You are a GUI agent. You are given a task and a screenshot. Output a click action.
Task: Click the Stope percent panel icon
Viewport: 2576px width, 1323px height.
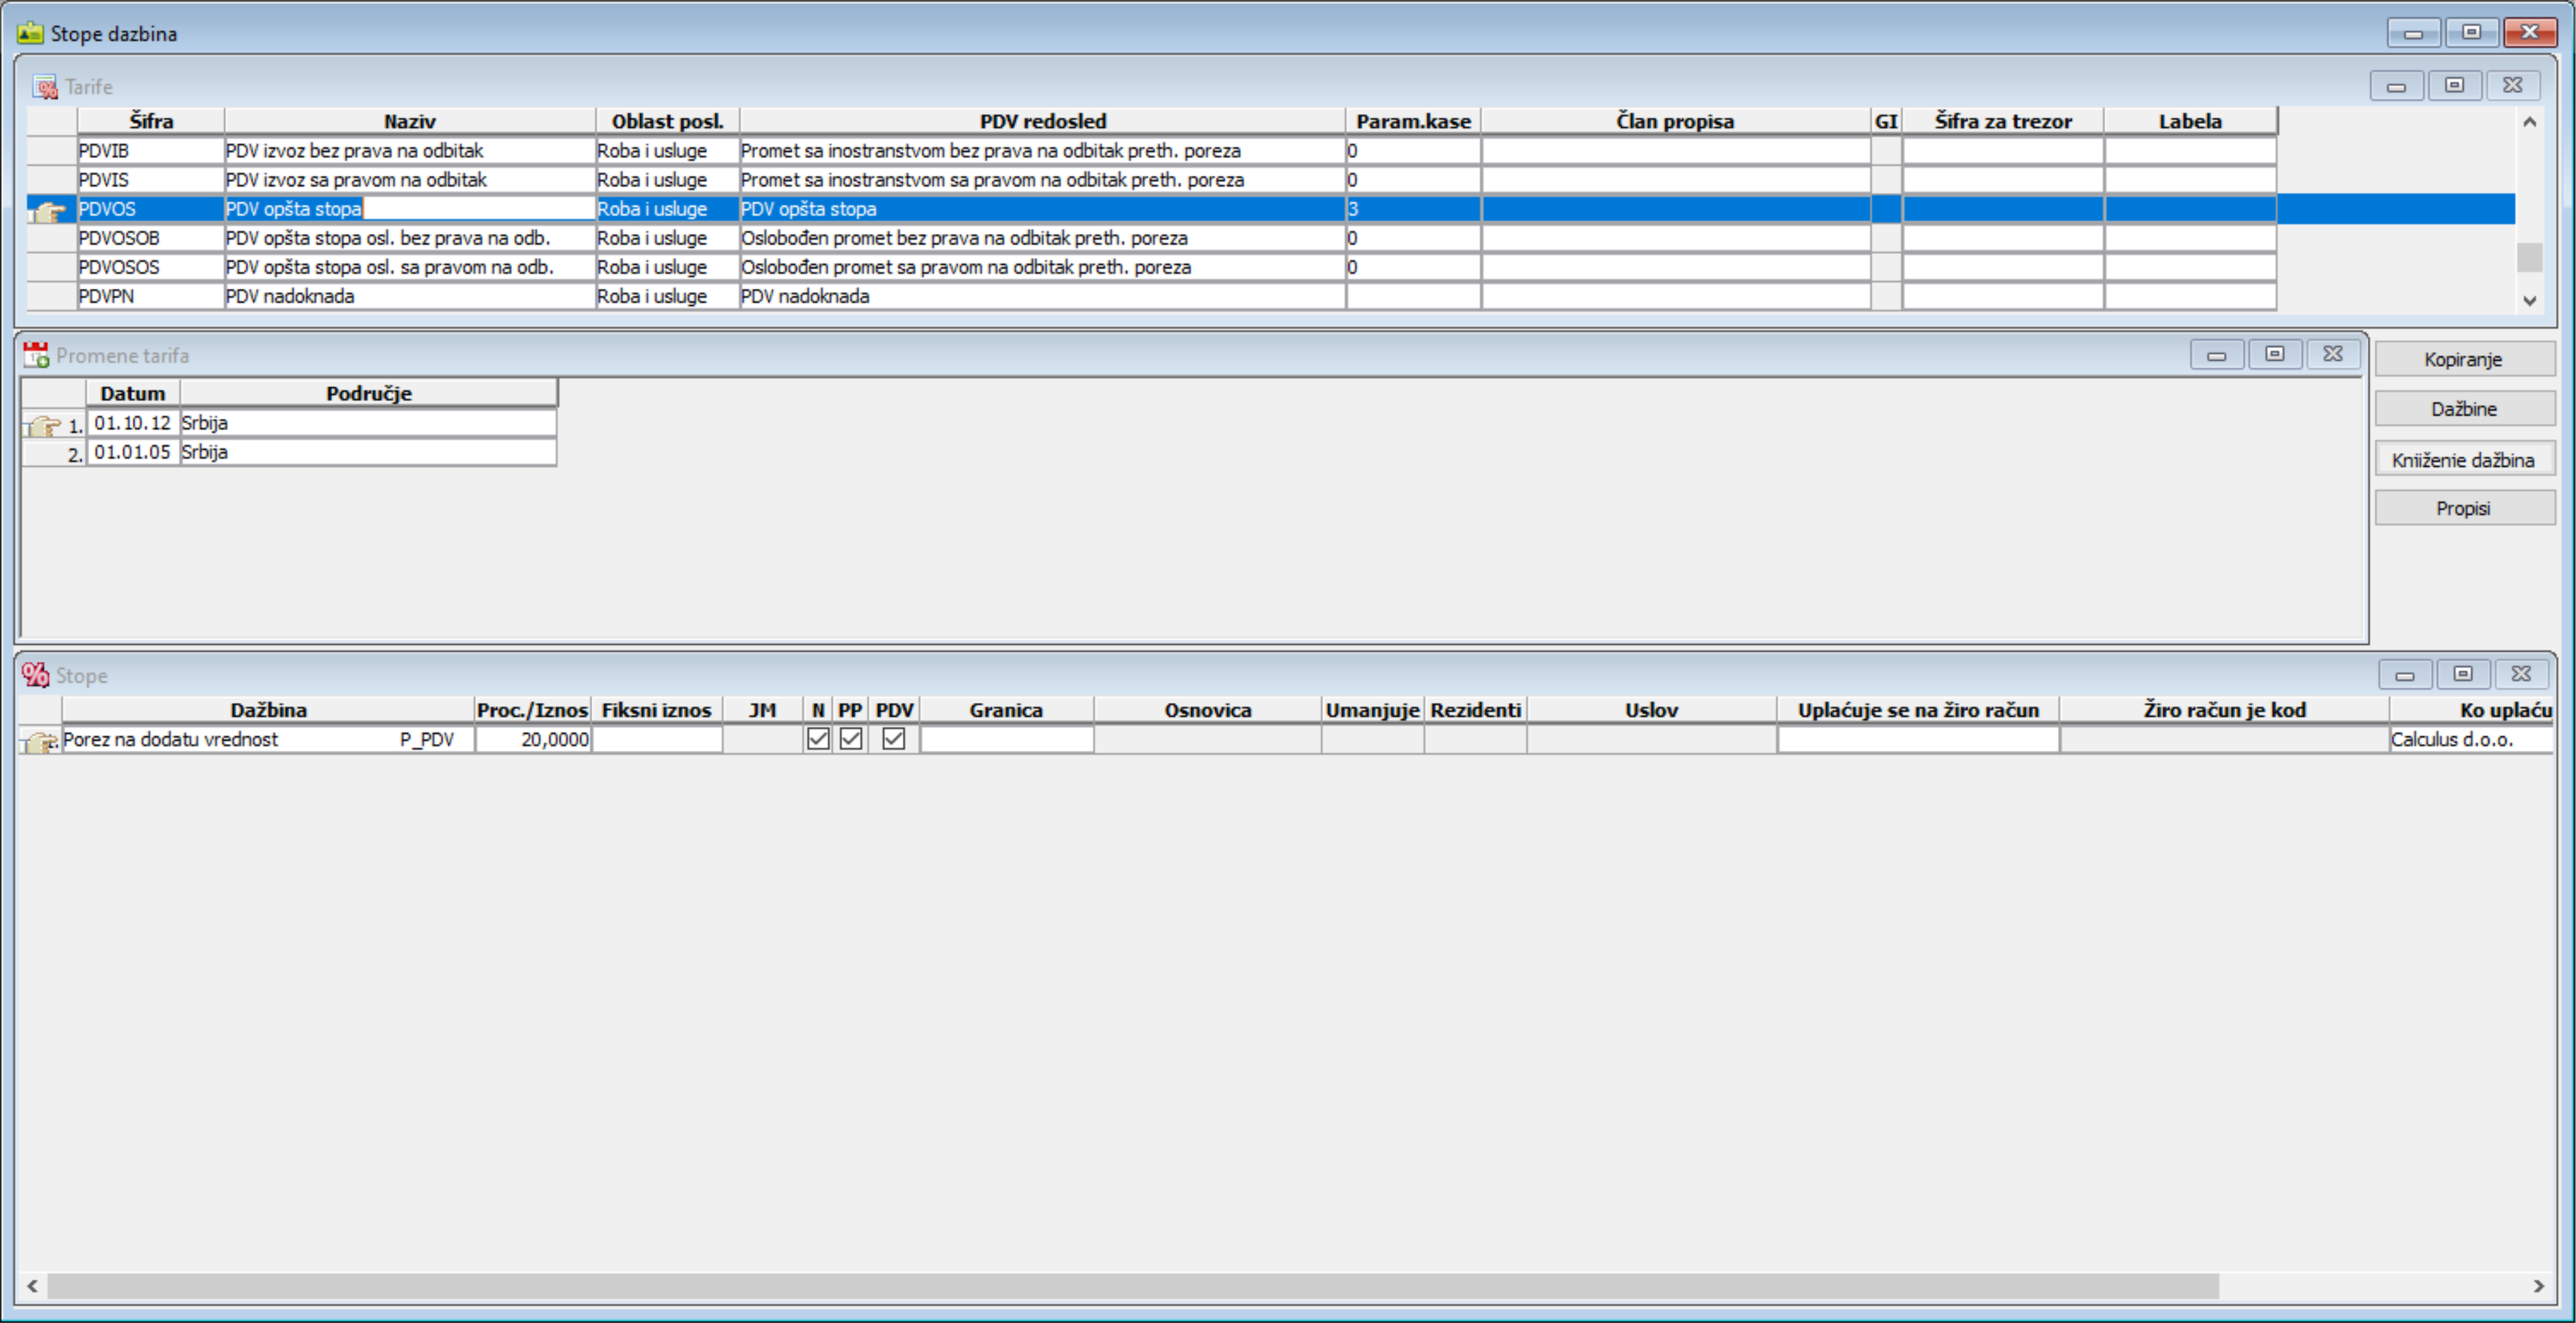tap(36, 675)
